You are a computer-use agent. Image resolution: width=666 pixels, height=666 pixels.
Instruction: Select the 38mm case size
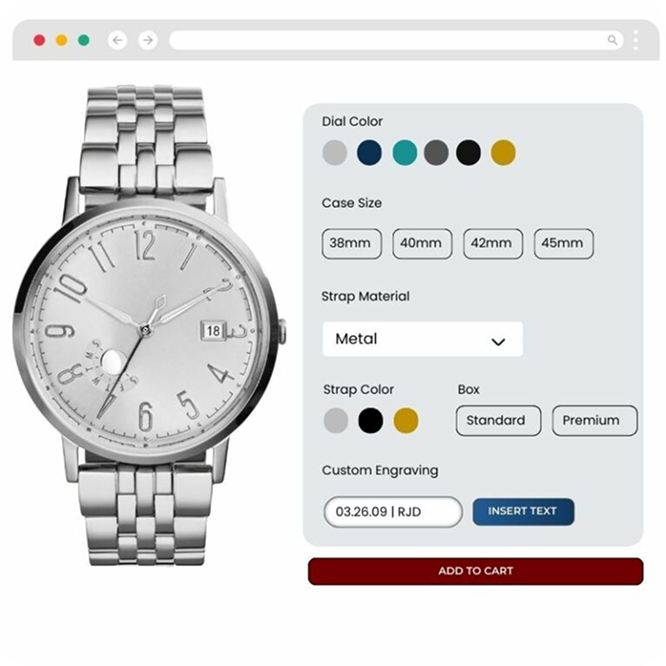[352, 243]
